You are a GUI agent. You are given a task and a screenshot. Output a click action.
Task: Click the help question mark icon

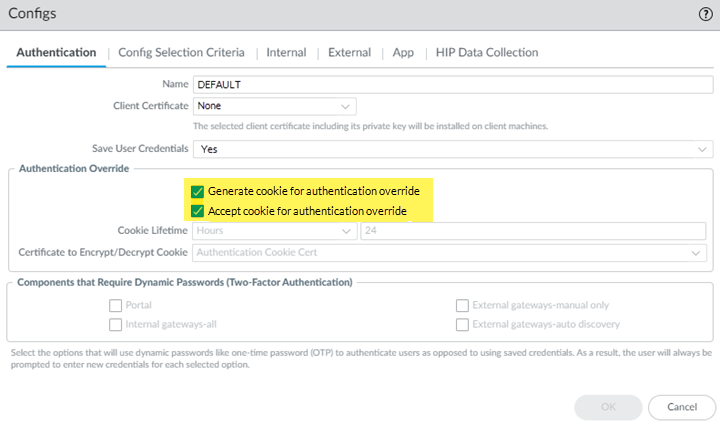pyautogui.click(x=704, y=14)
